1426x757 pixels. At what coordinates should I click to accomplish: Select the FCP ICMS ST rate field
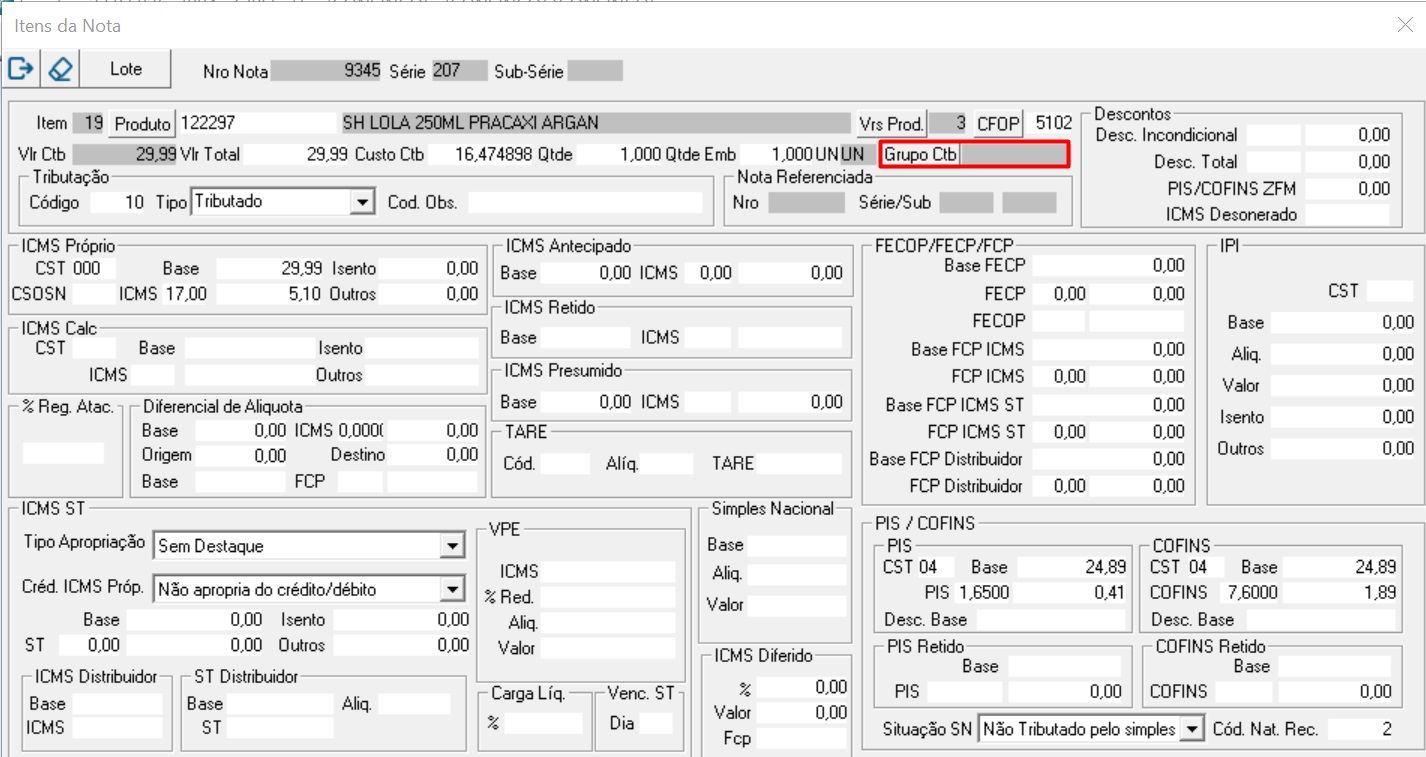pos(1060,433)
